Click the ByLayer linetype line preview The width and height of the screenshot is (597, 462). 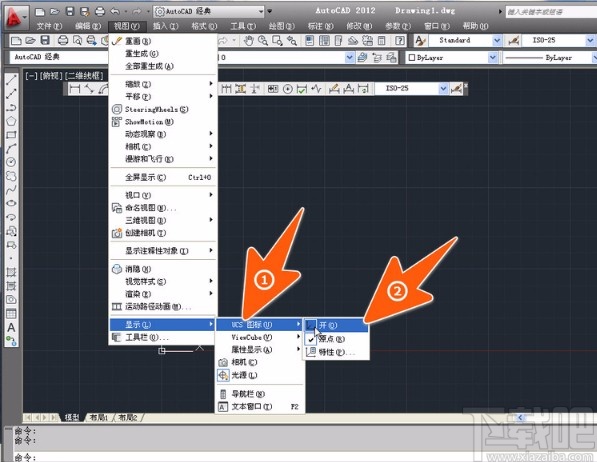pyautogui.click(x=524, y=58)
